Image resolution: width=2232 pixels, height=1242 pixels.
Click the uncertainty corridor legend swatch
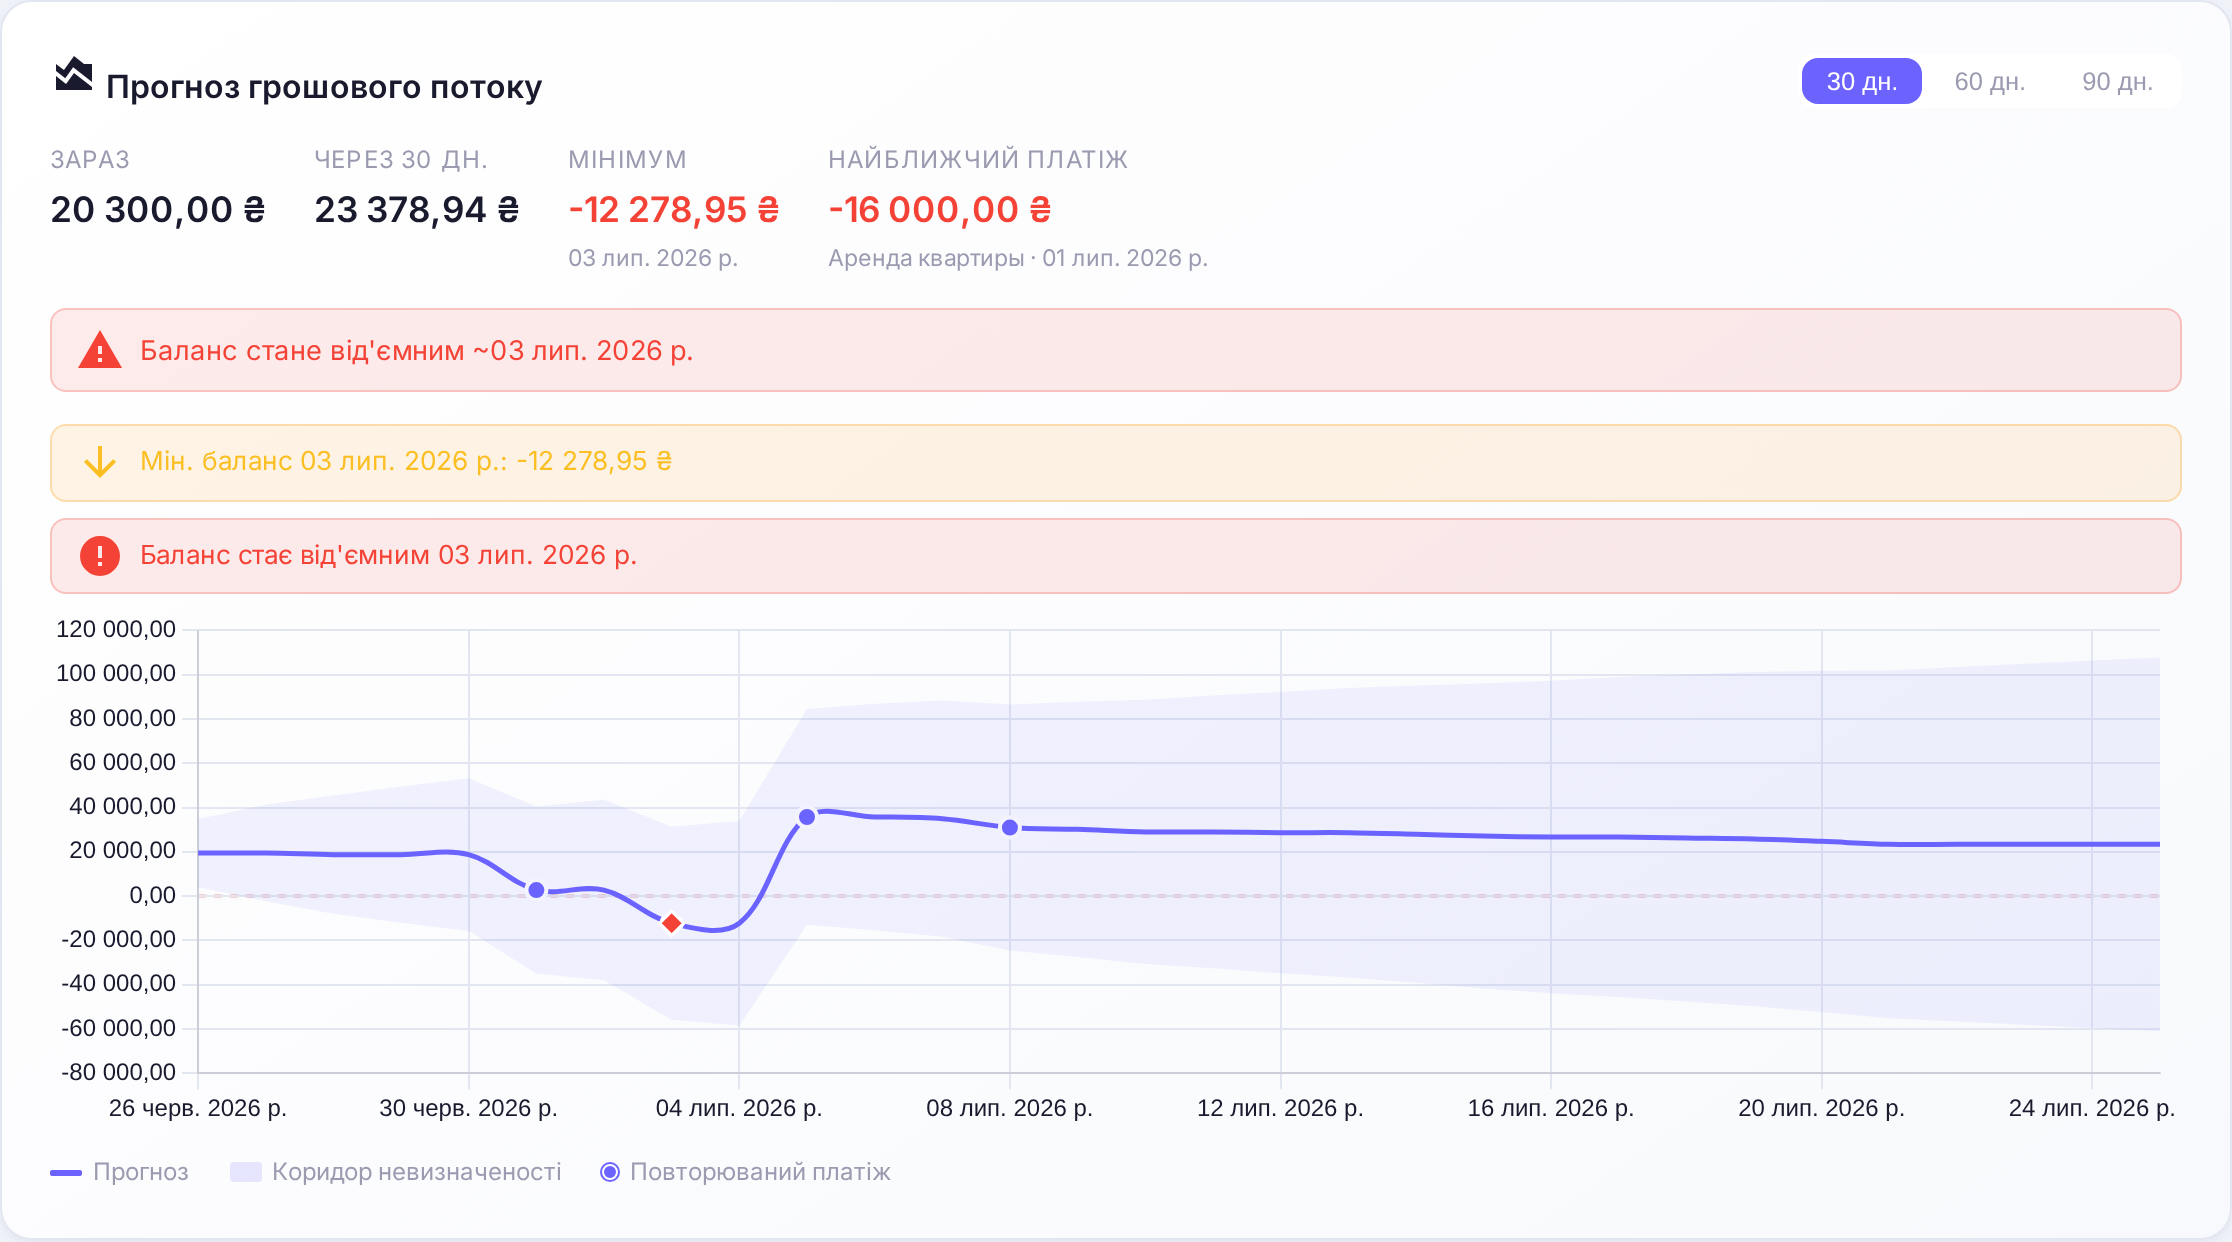pyautogui.click(x=246, y=1172)
